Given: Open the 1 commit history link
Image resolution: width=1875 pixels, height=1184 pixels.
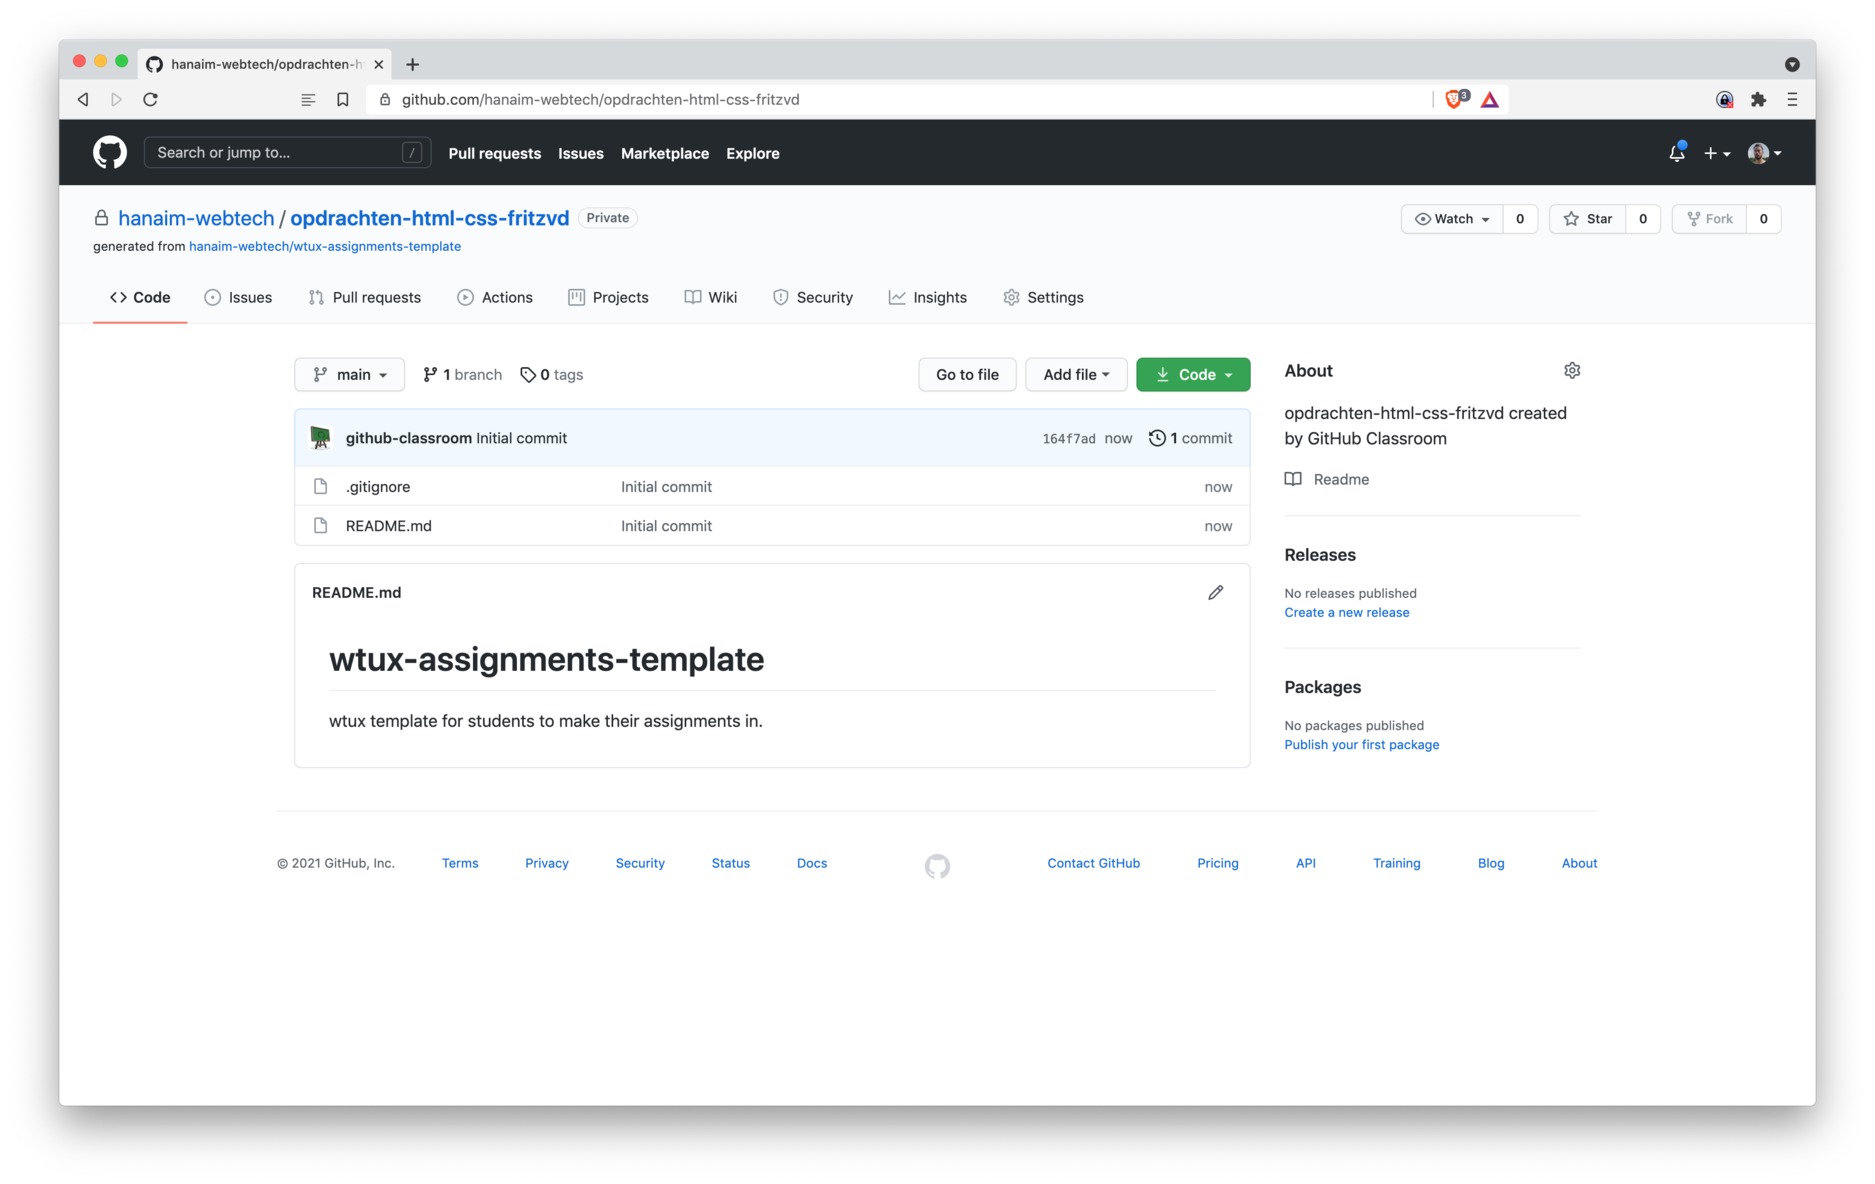Looking at the screenshot, I should 1190,438.
